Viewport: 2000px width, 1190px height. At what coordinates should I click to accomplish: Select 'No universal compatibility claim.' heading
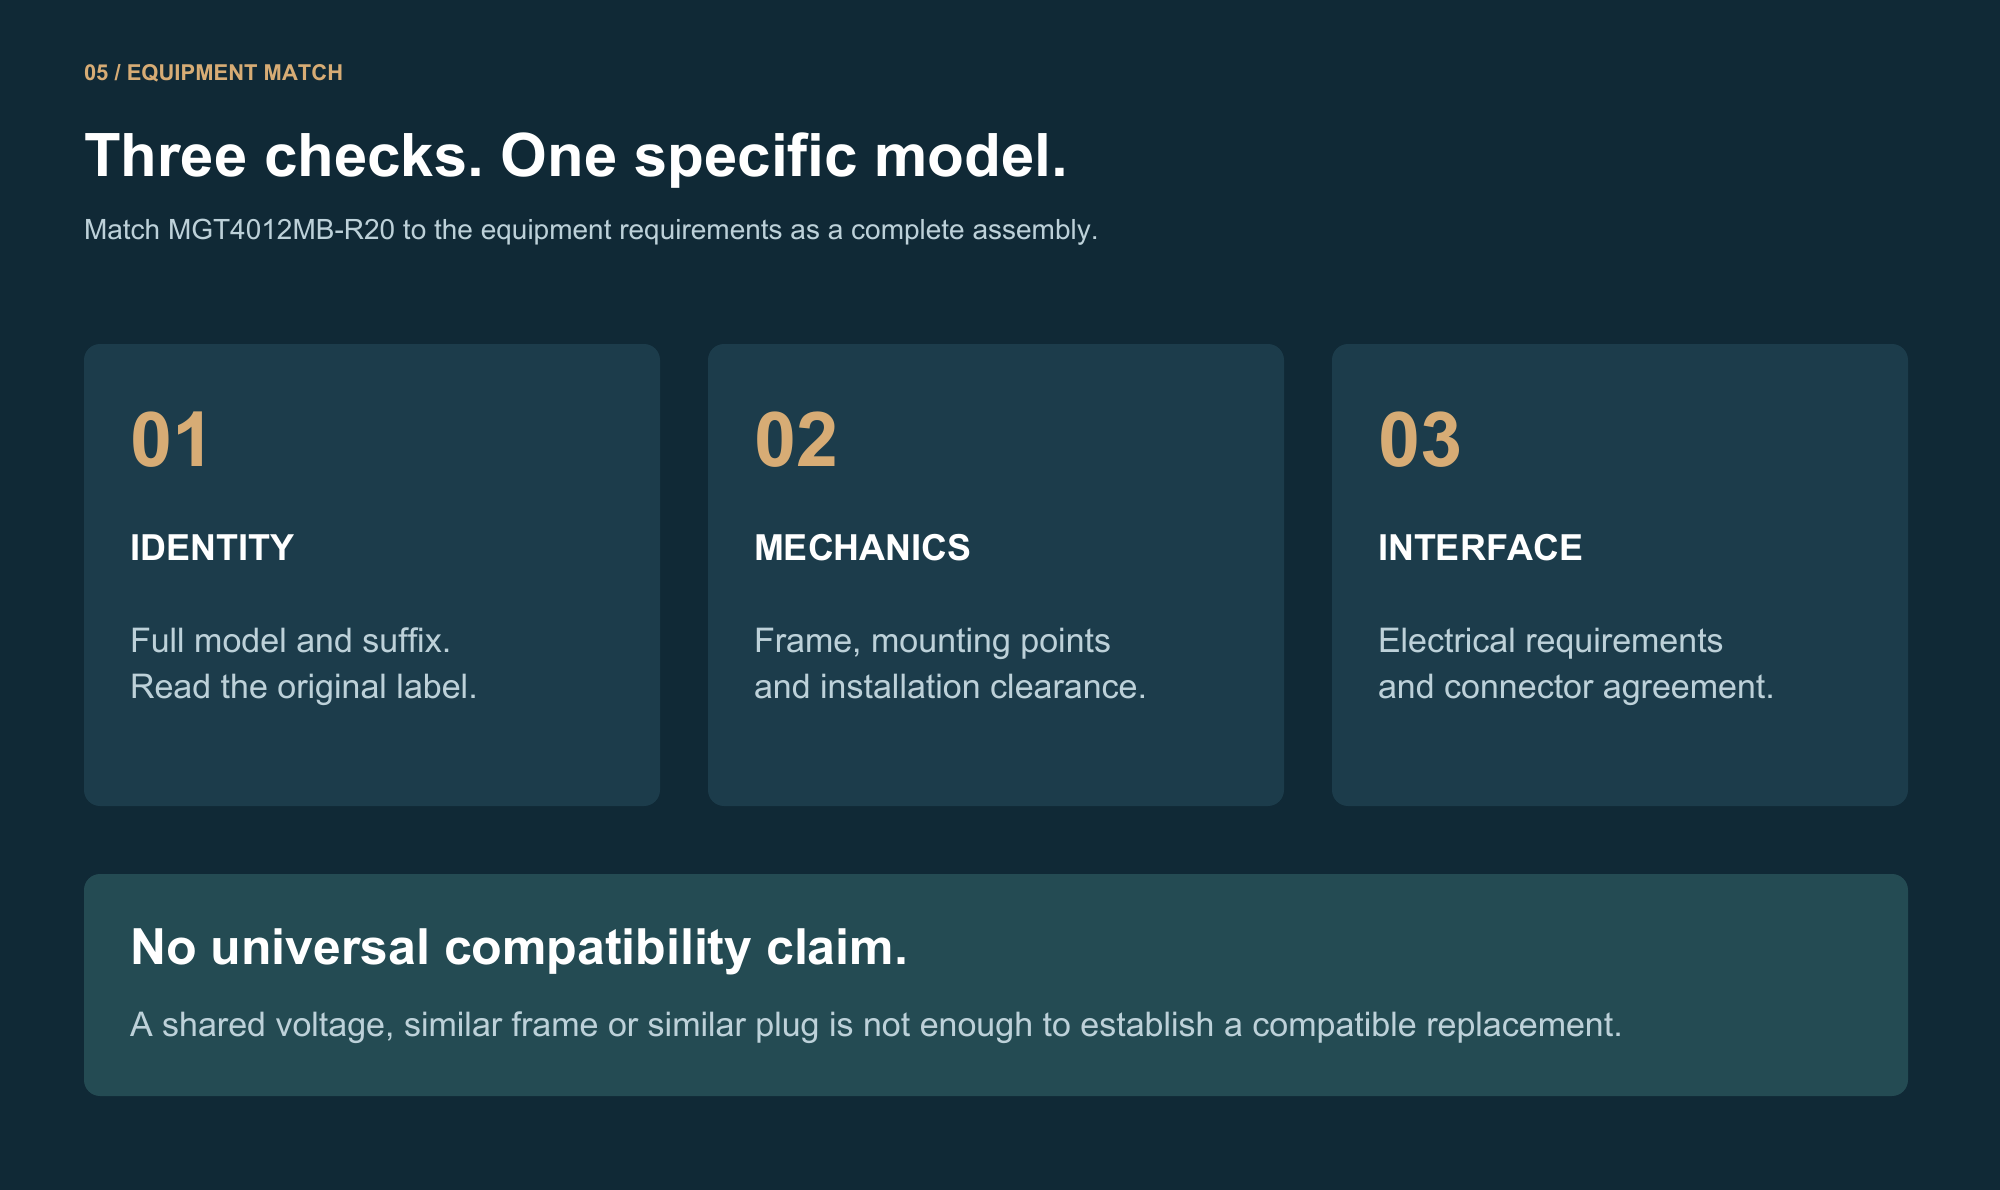(x=519, y=947)
